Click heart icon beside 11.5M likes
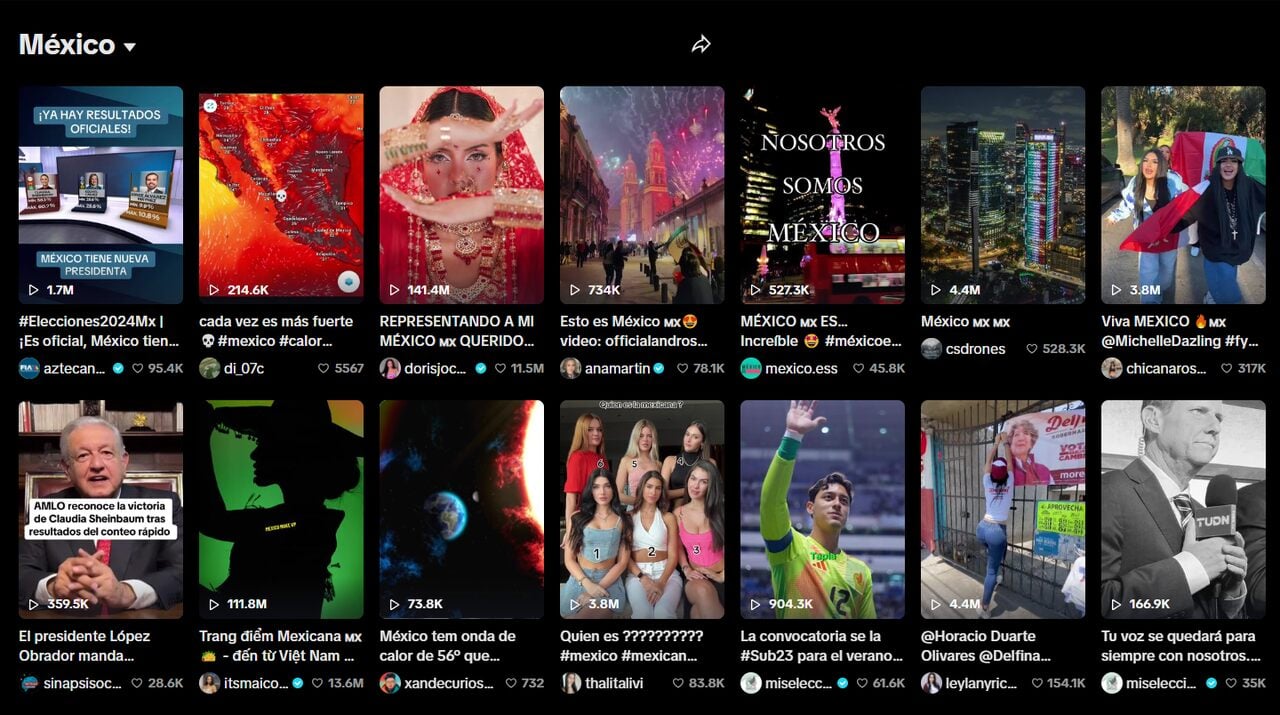1280x715 pixels. point(502,368)
